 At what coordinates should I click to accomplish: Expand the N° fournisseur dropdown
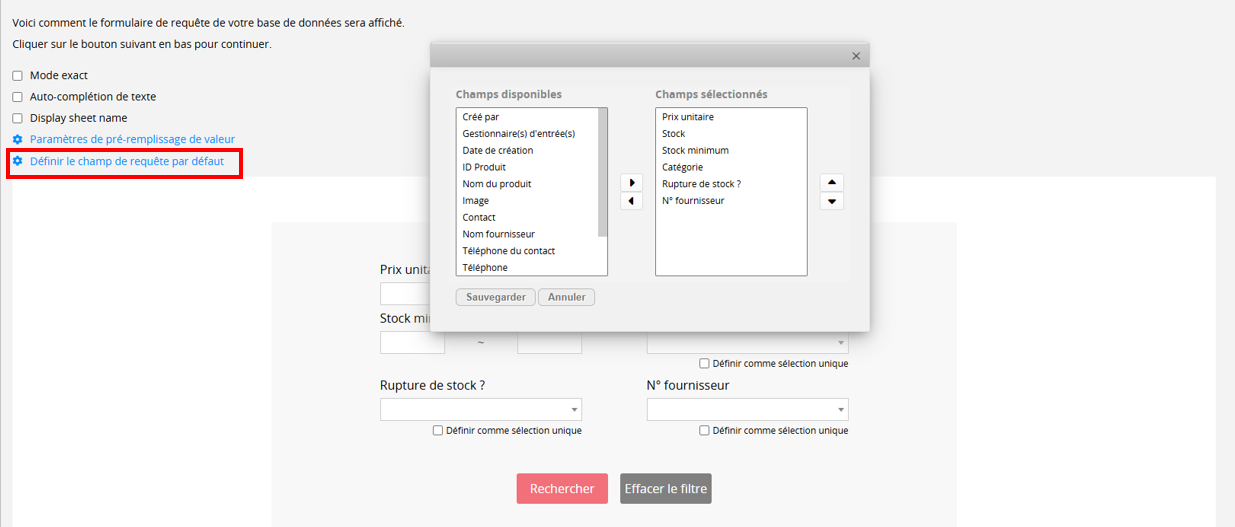[x=748, y=409]
